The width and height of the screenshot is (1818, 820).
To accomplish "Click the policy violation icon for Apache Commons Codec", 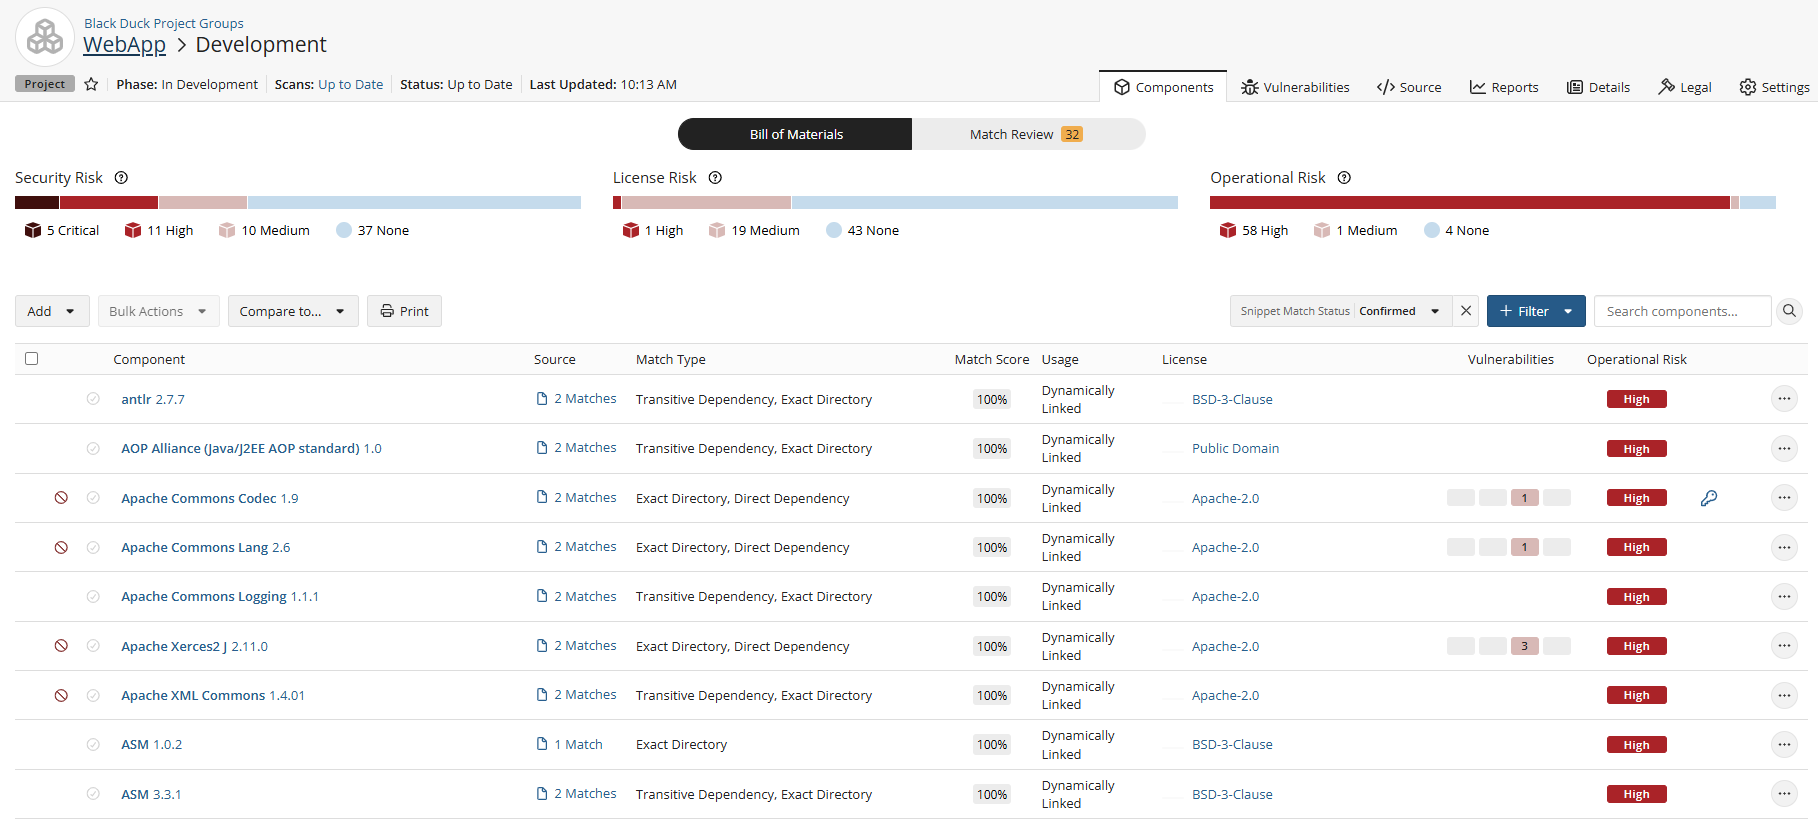I will pyautogui.click(x=61, y=498).
